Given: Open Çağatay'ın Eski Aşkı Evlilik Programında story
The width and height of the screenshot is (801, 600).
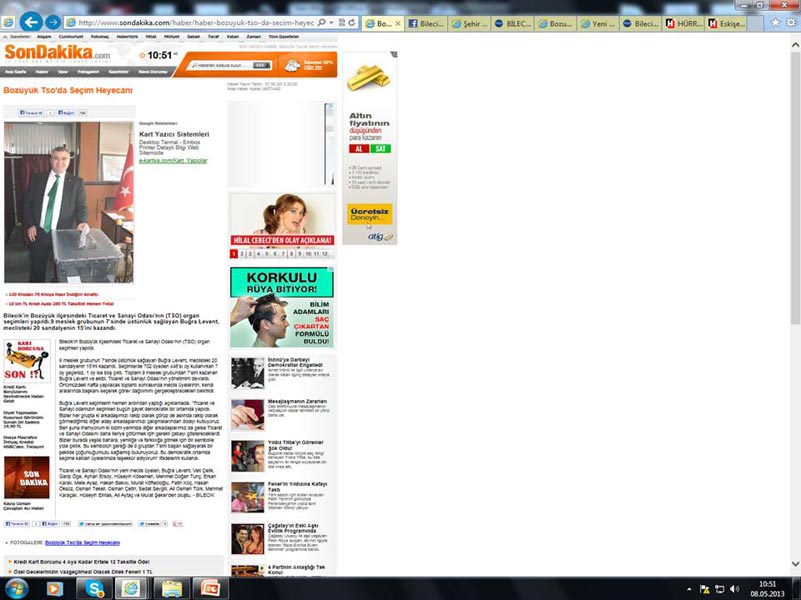Looking at the screenshot, I should [293, 527].
